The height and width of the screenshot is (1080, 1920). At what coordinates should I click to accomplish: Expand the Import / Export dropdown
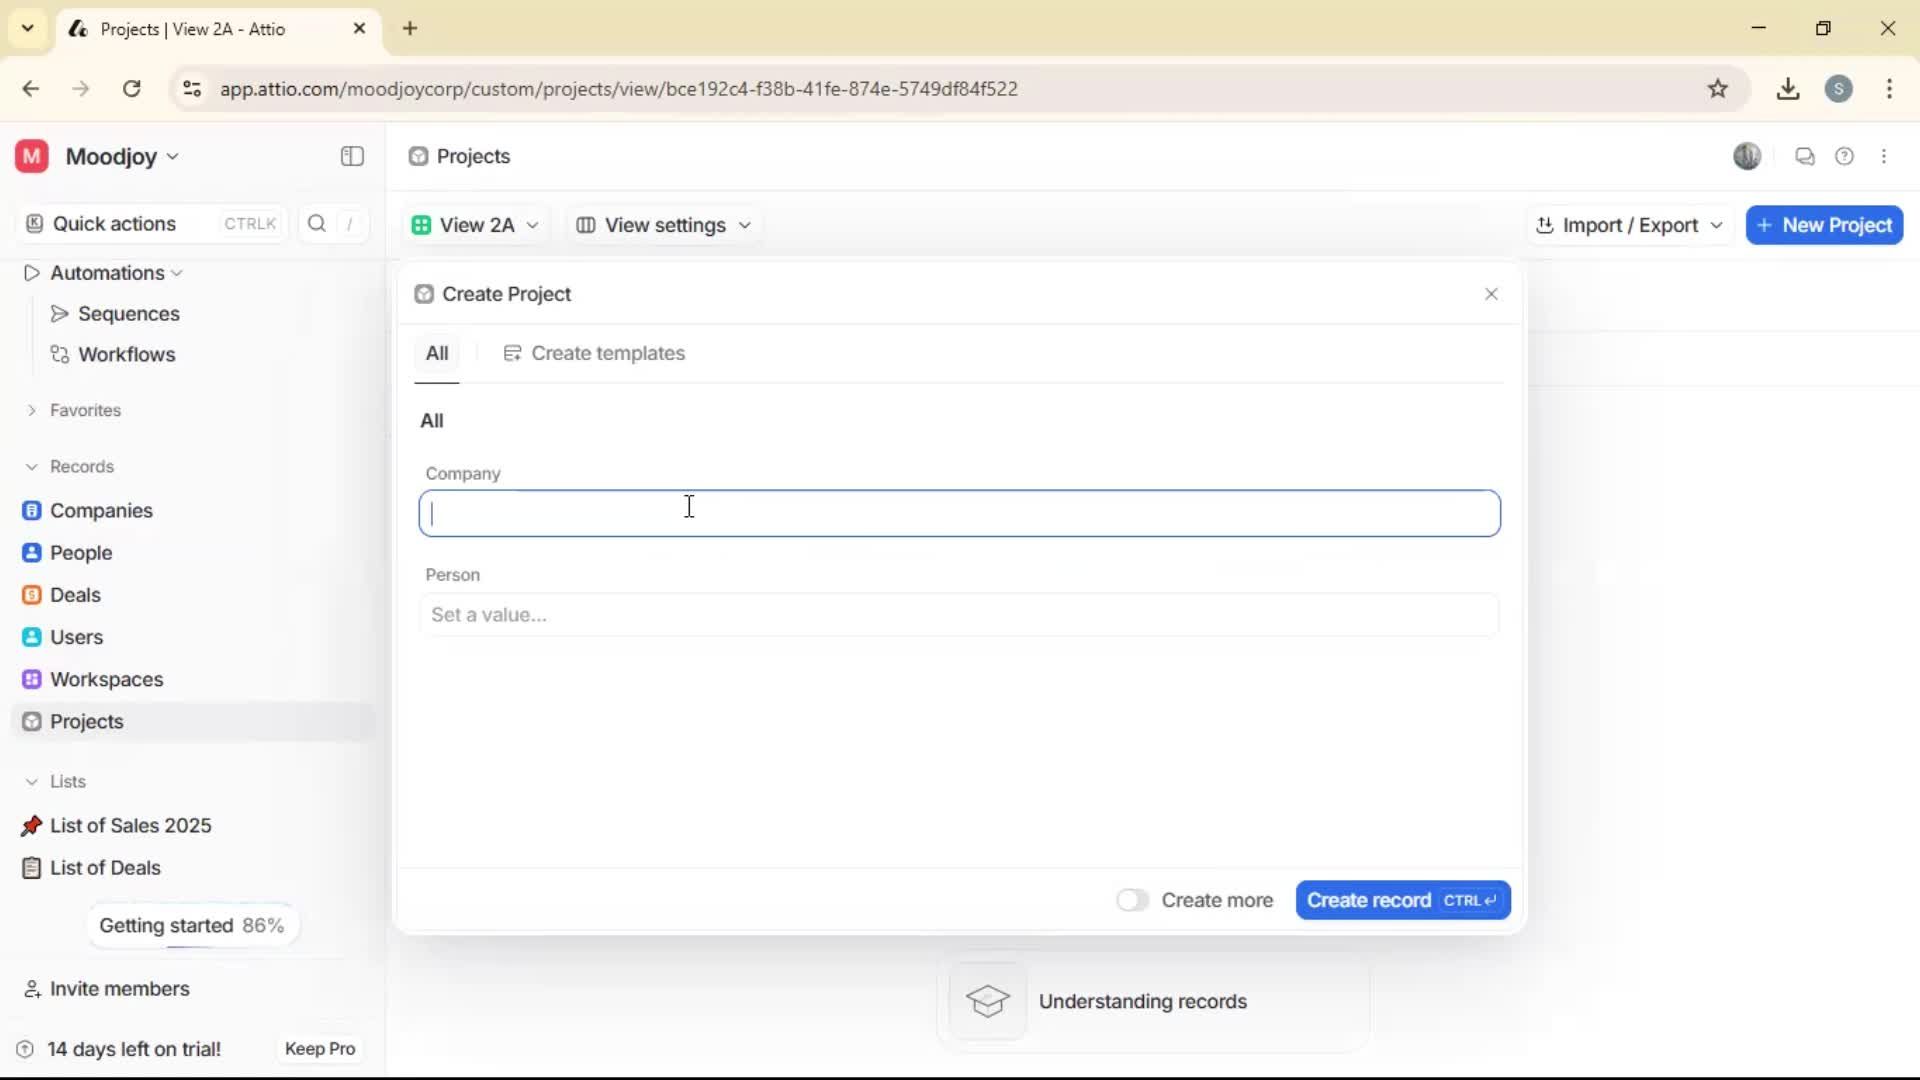pos(1628,225)
